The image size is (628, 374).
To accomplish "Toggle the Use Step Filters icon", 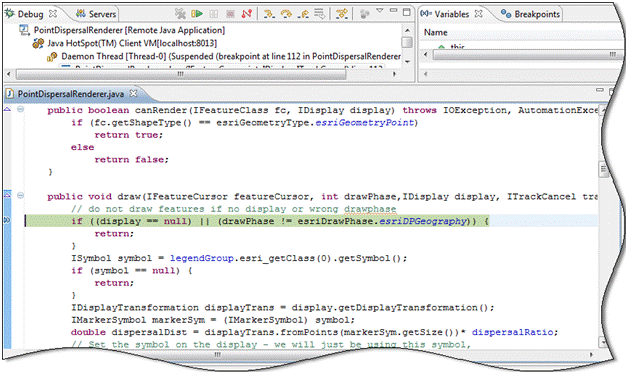I will (x=342, y=14).
